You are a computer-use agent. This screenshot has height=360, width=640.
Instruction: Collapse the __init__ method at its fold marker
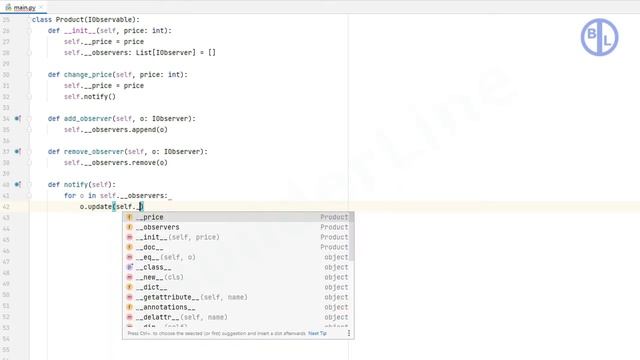pos(29,31)
